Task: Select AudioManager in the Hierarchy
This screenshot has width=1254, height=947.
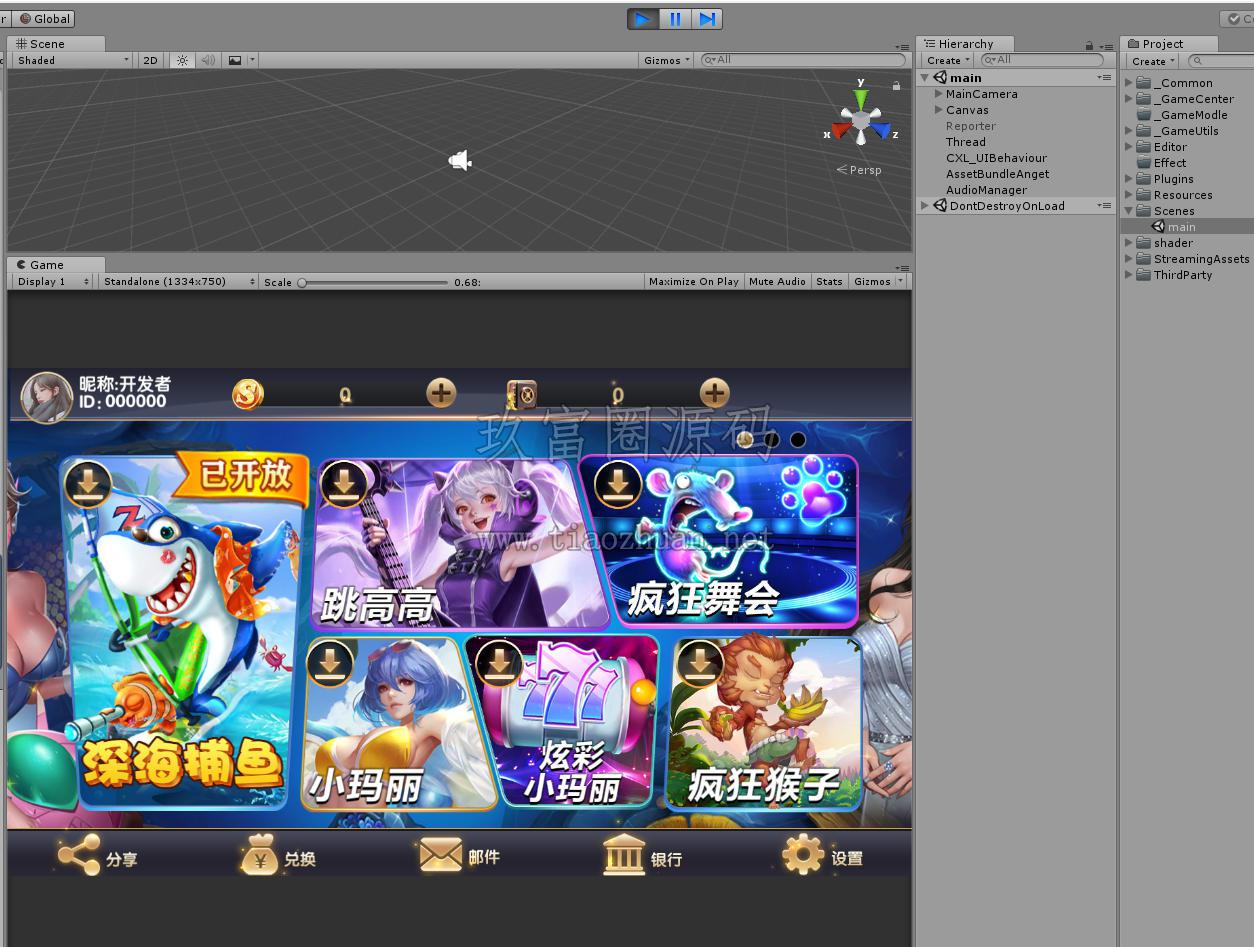Action: coord(986,190)
